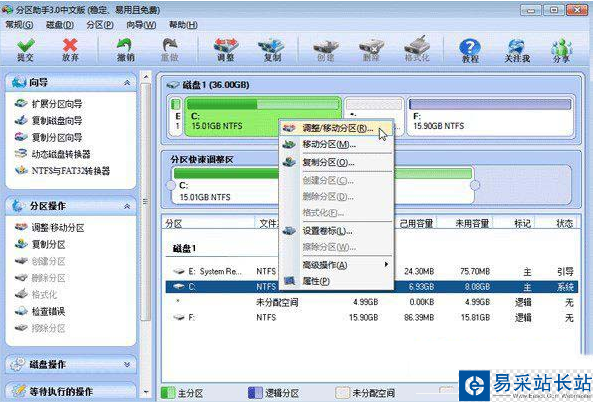
Task: Click the right resize handle of C: partition
Action: pos(475,185)
